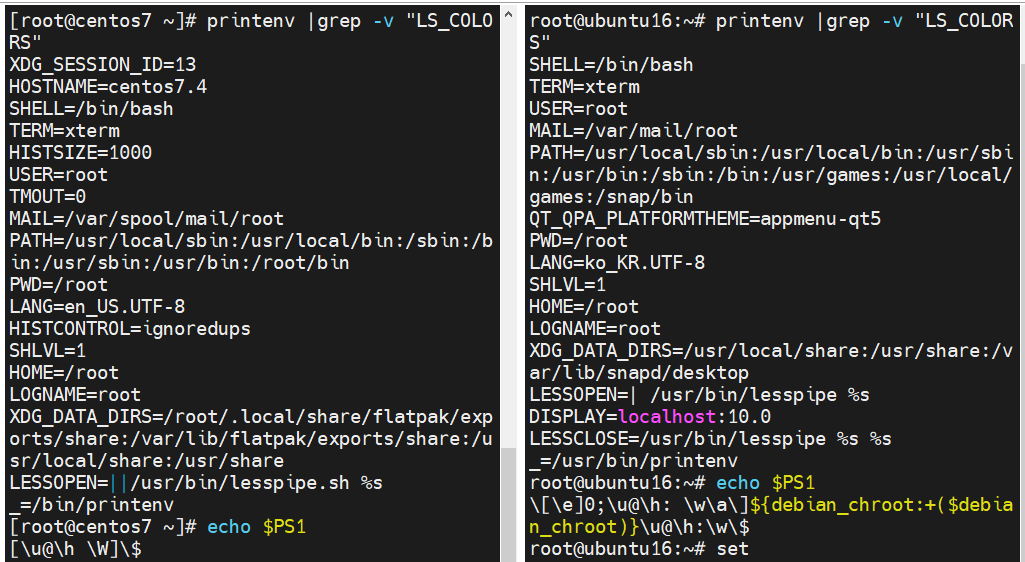The height and width of the screenshot is (562, 1025).
Task: Click SHELL=/bin/bash in the centos7 pane
Action: [x=92, y=108]
